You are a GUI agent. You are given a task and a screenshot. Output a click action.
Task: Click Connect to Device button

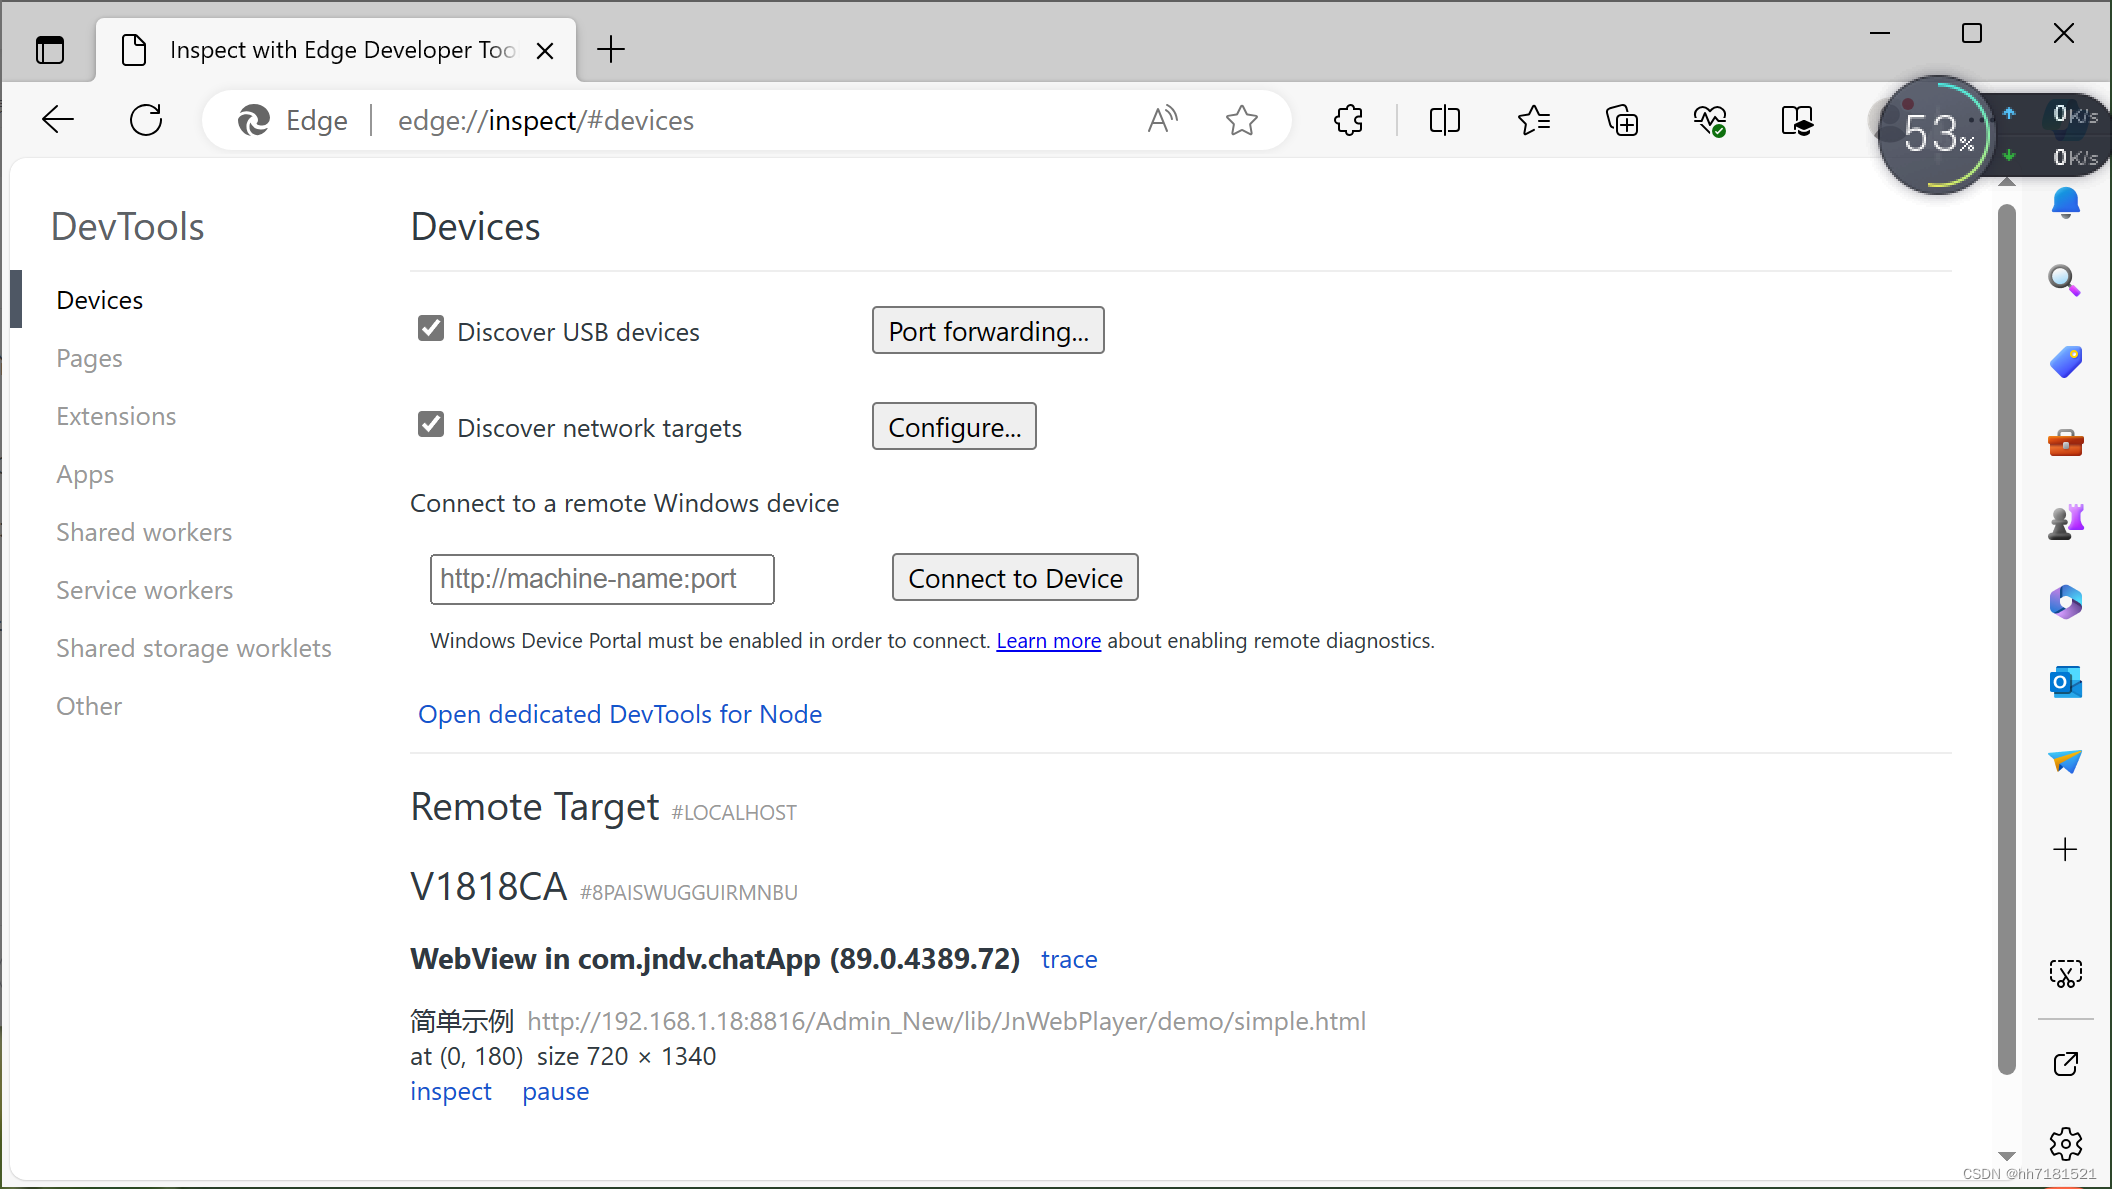point(1014,577)
